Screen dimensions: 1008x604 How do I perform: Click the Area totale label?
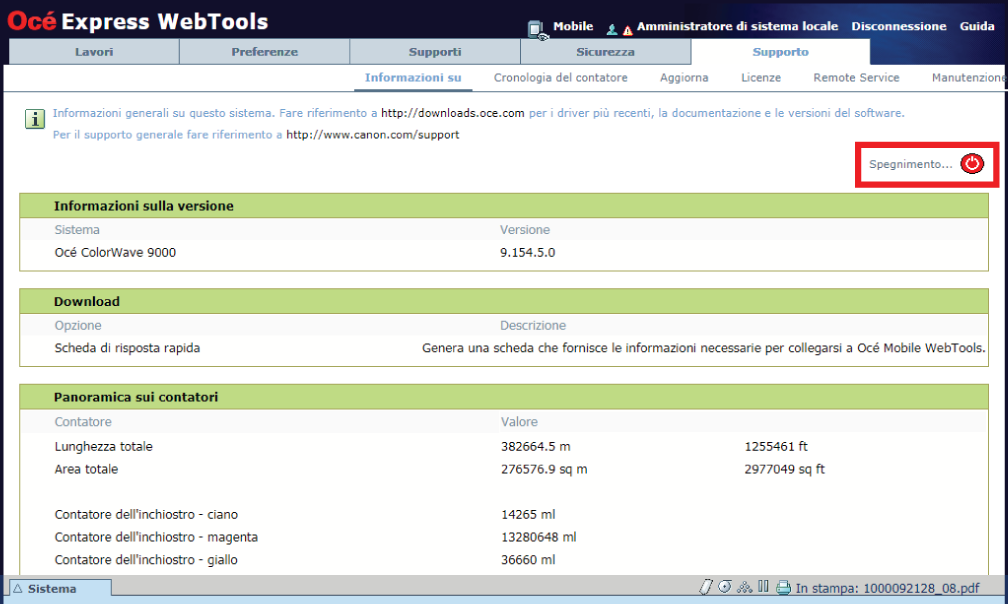coord(86,469)
